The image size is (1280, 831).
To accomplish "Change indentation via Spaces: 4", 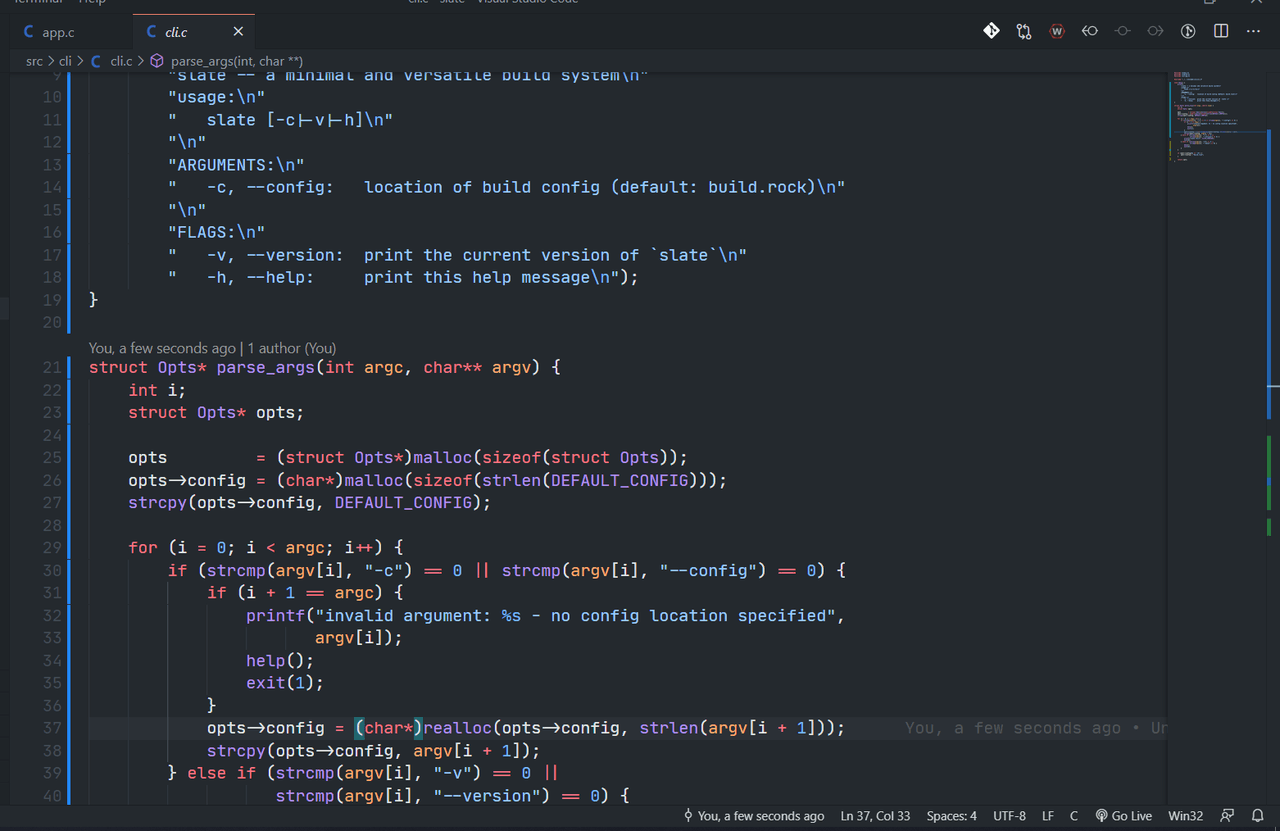I will click(951, 816).
